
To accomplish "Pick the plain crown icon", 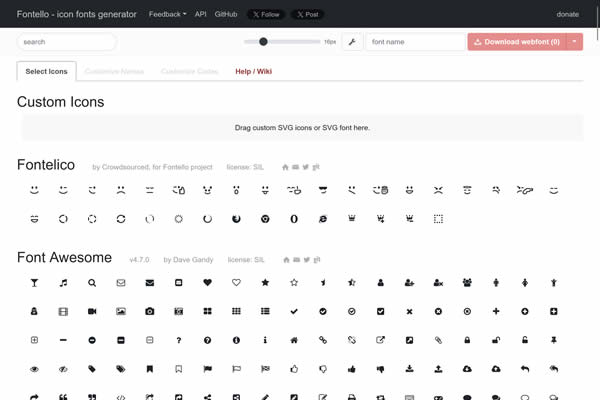I will 352,219.
